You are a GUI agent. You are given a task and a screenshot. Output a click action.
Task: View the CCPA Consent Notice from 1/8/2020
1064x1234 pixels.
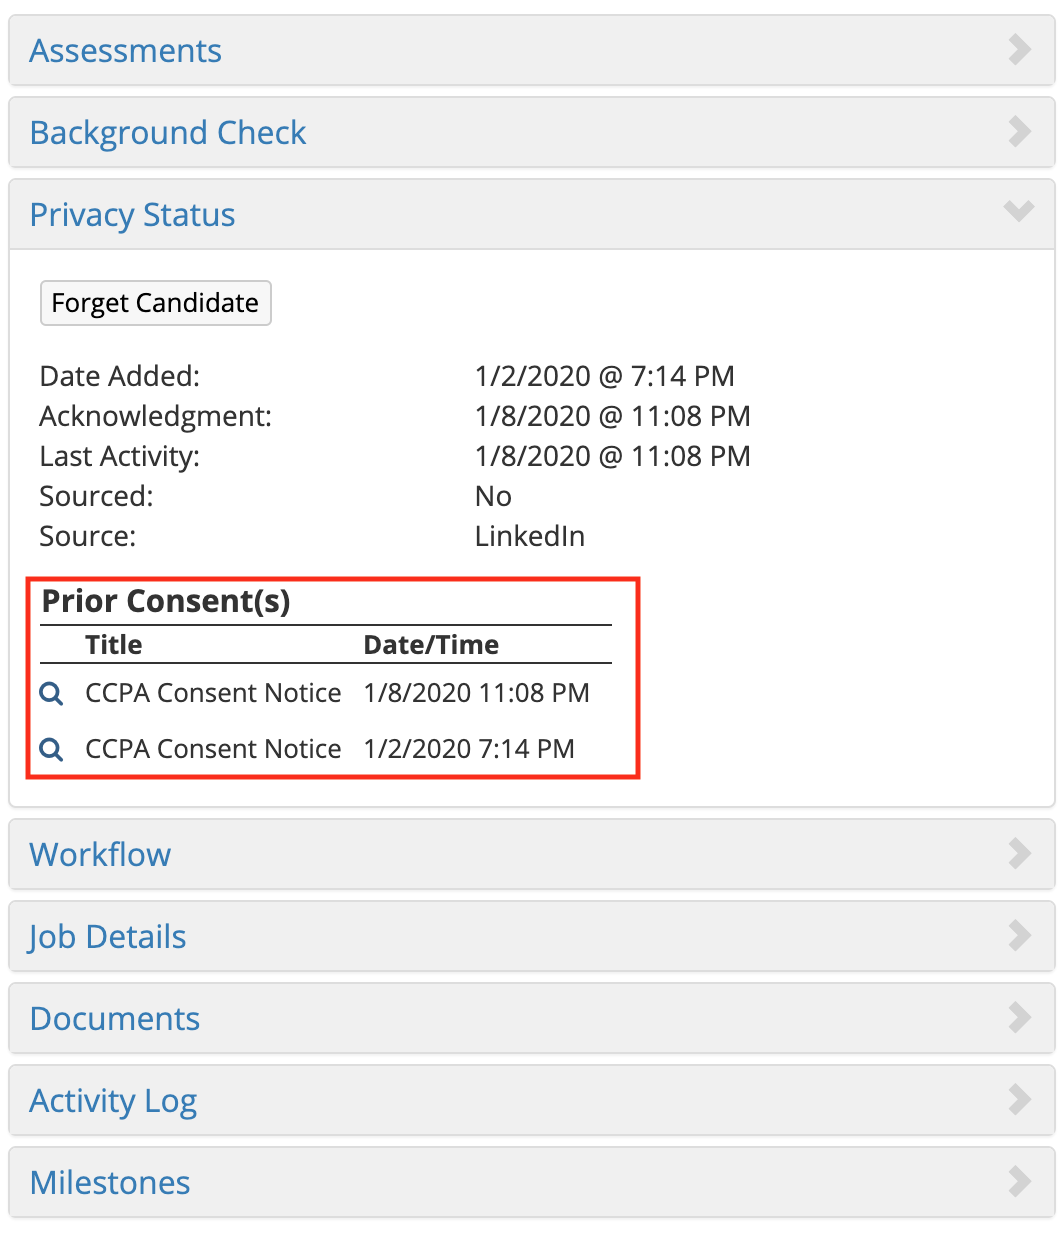tap(52, 693)
